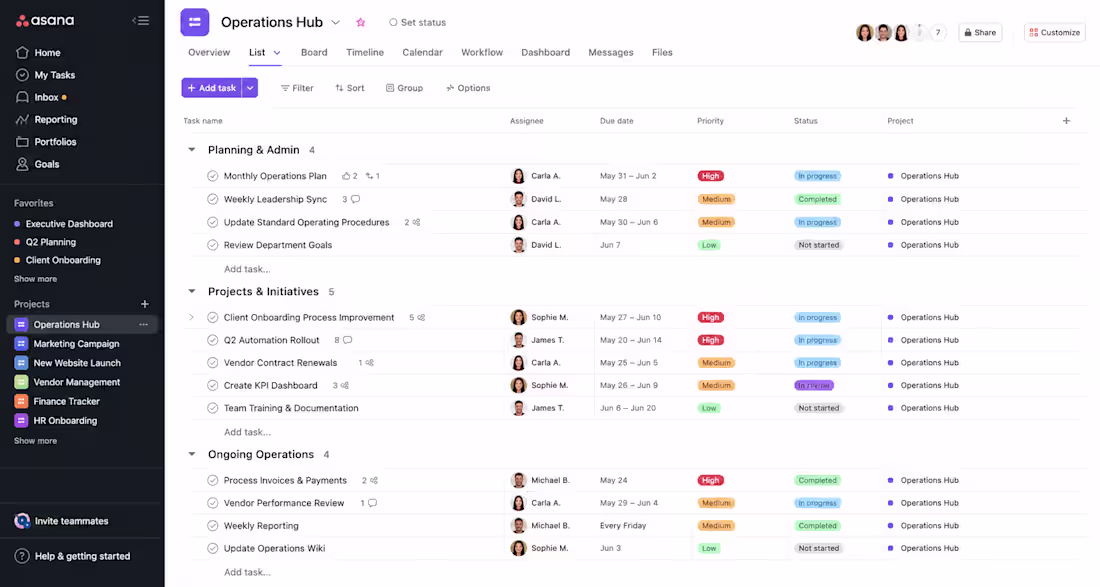Click Invite teammates
1100x587 pixels.
pos(62,521)
